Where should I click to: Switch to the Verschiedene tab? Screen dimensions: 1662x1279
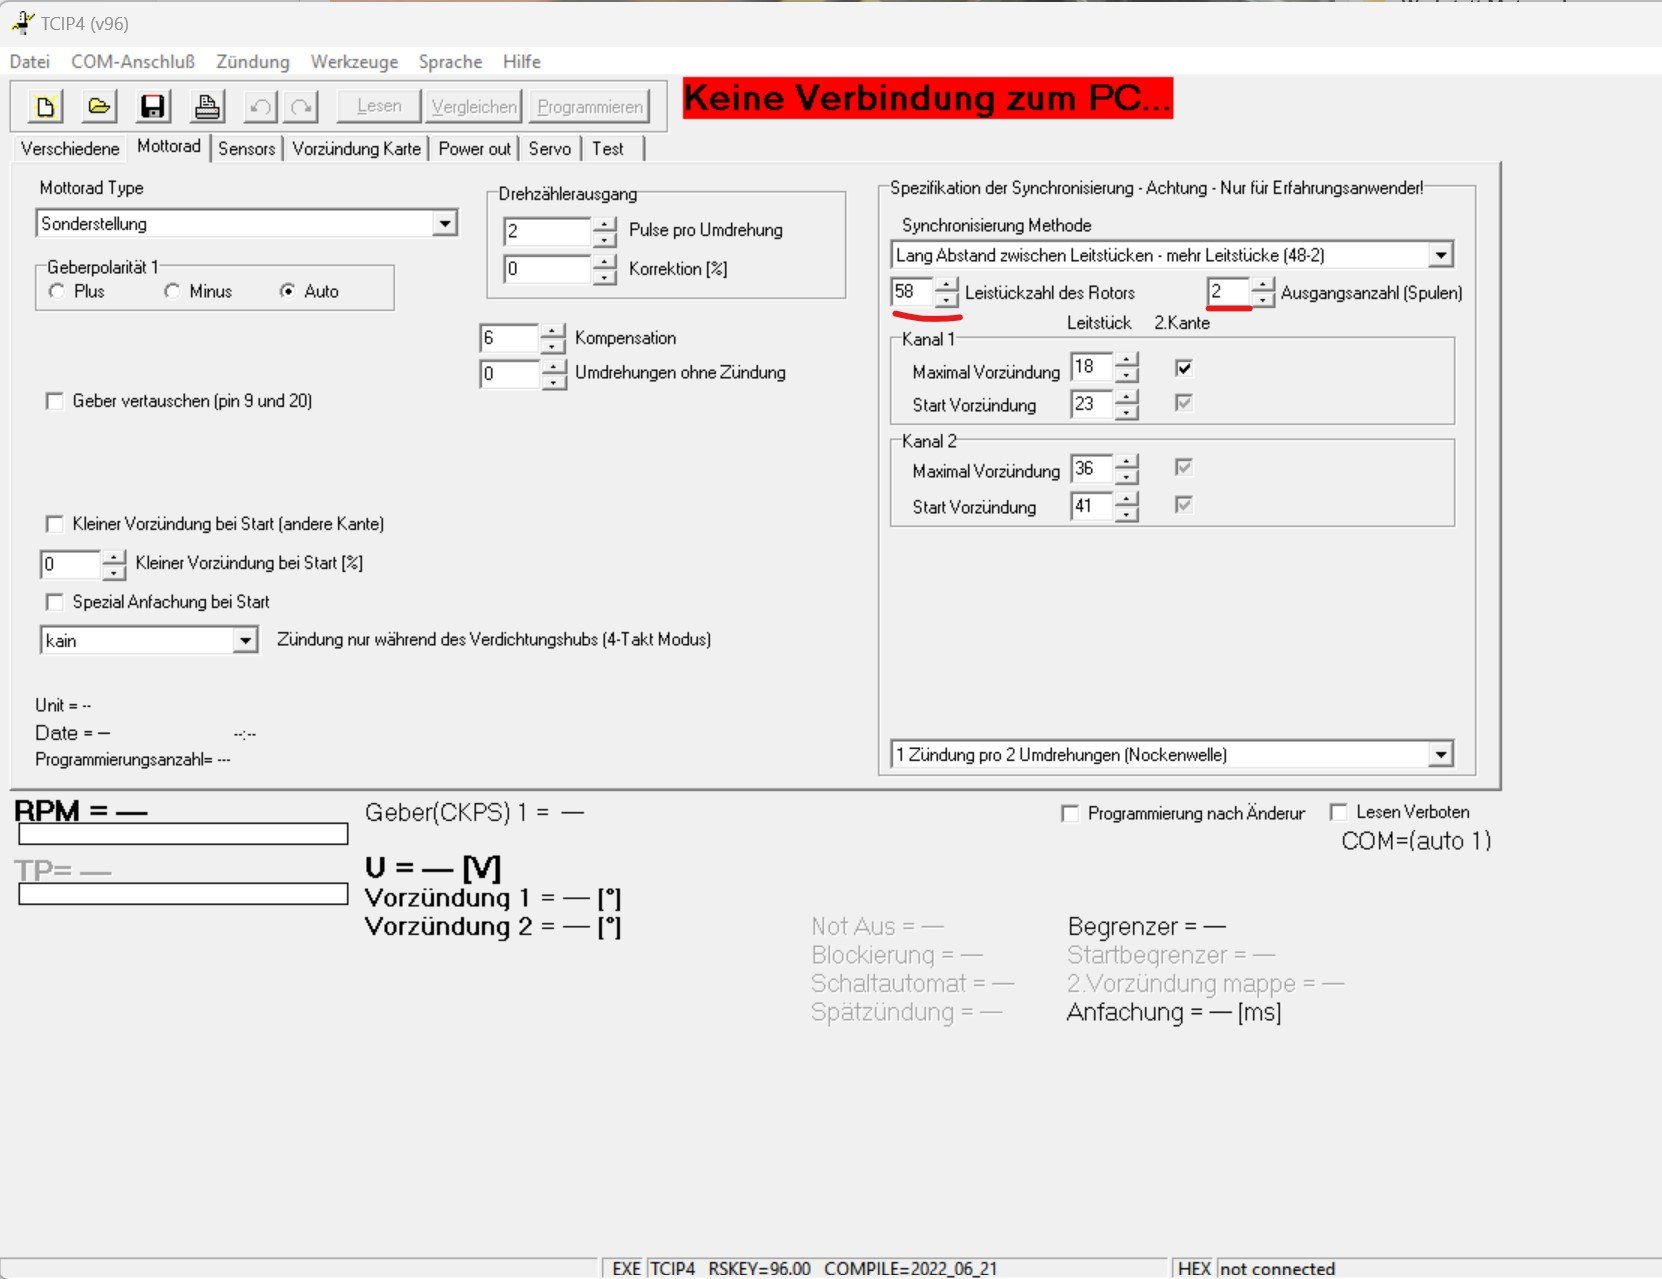tap(70, 149)
